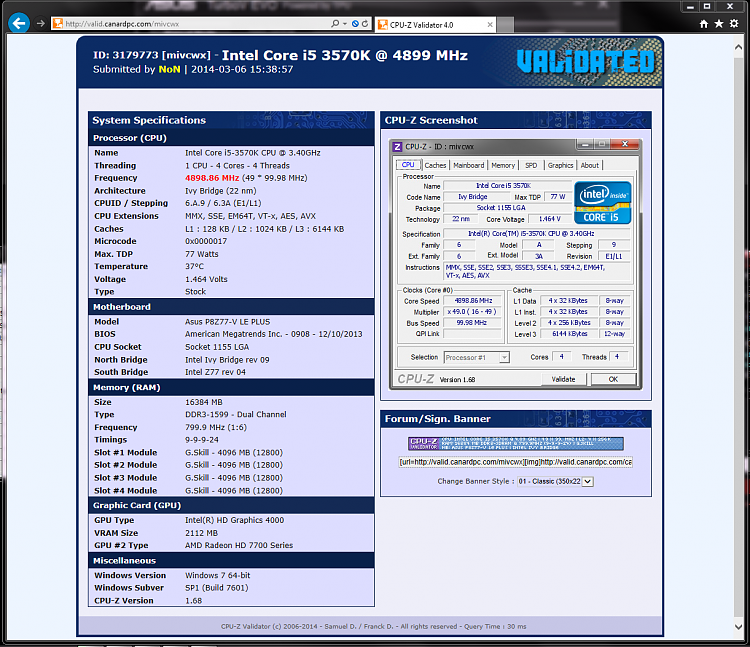
Task: Open Favorites star icon
Action: [x=719, y=24]
